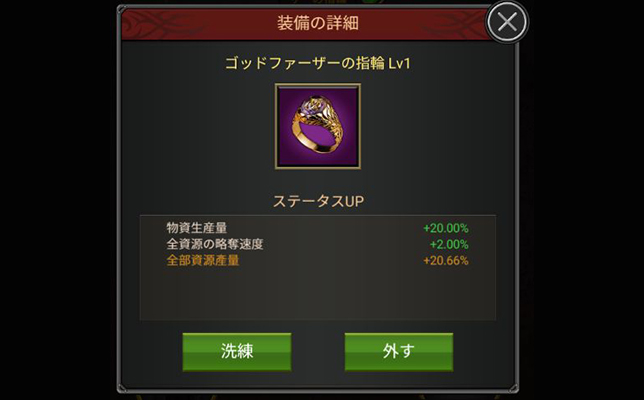Click the orange +20.66% bonus value
This screenshot has height=400, width=644.
(x=446, y=260)
